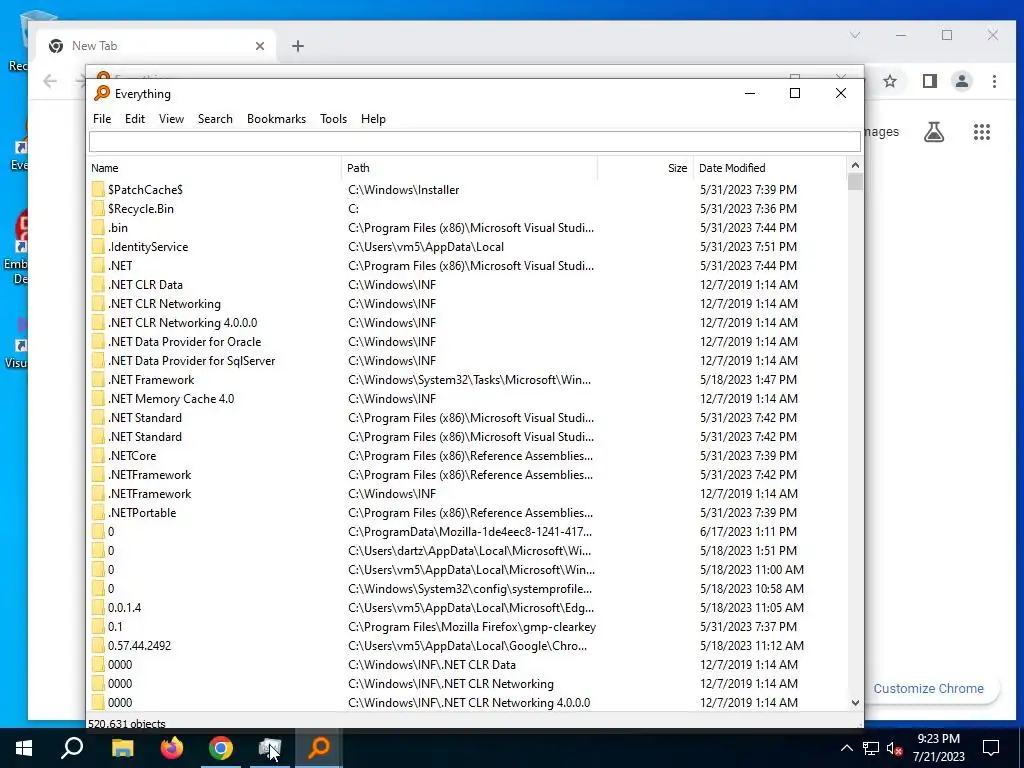Select the .NET Framework folder row
The width and height of the screenshot is (1024, 768).
pos(468,379)
